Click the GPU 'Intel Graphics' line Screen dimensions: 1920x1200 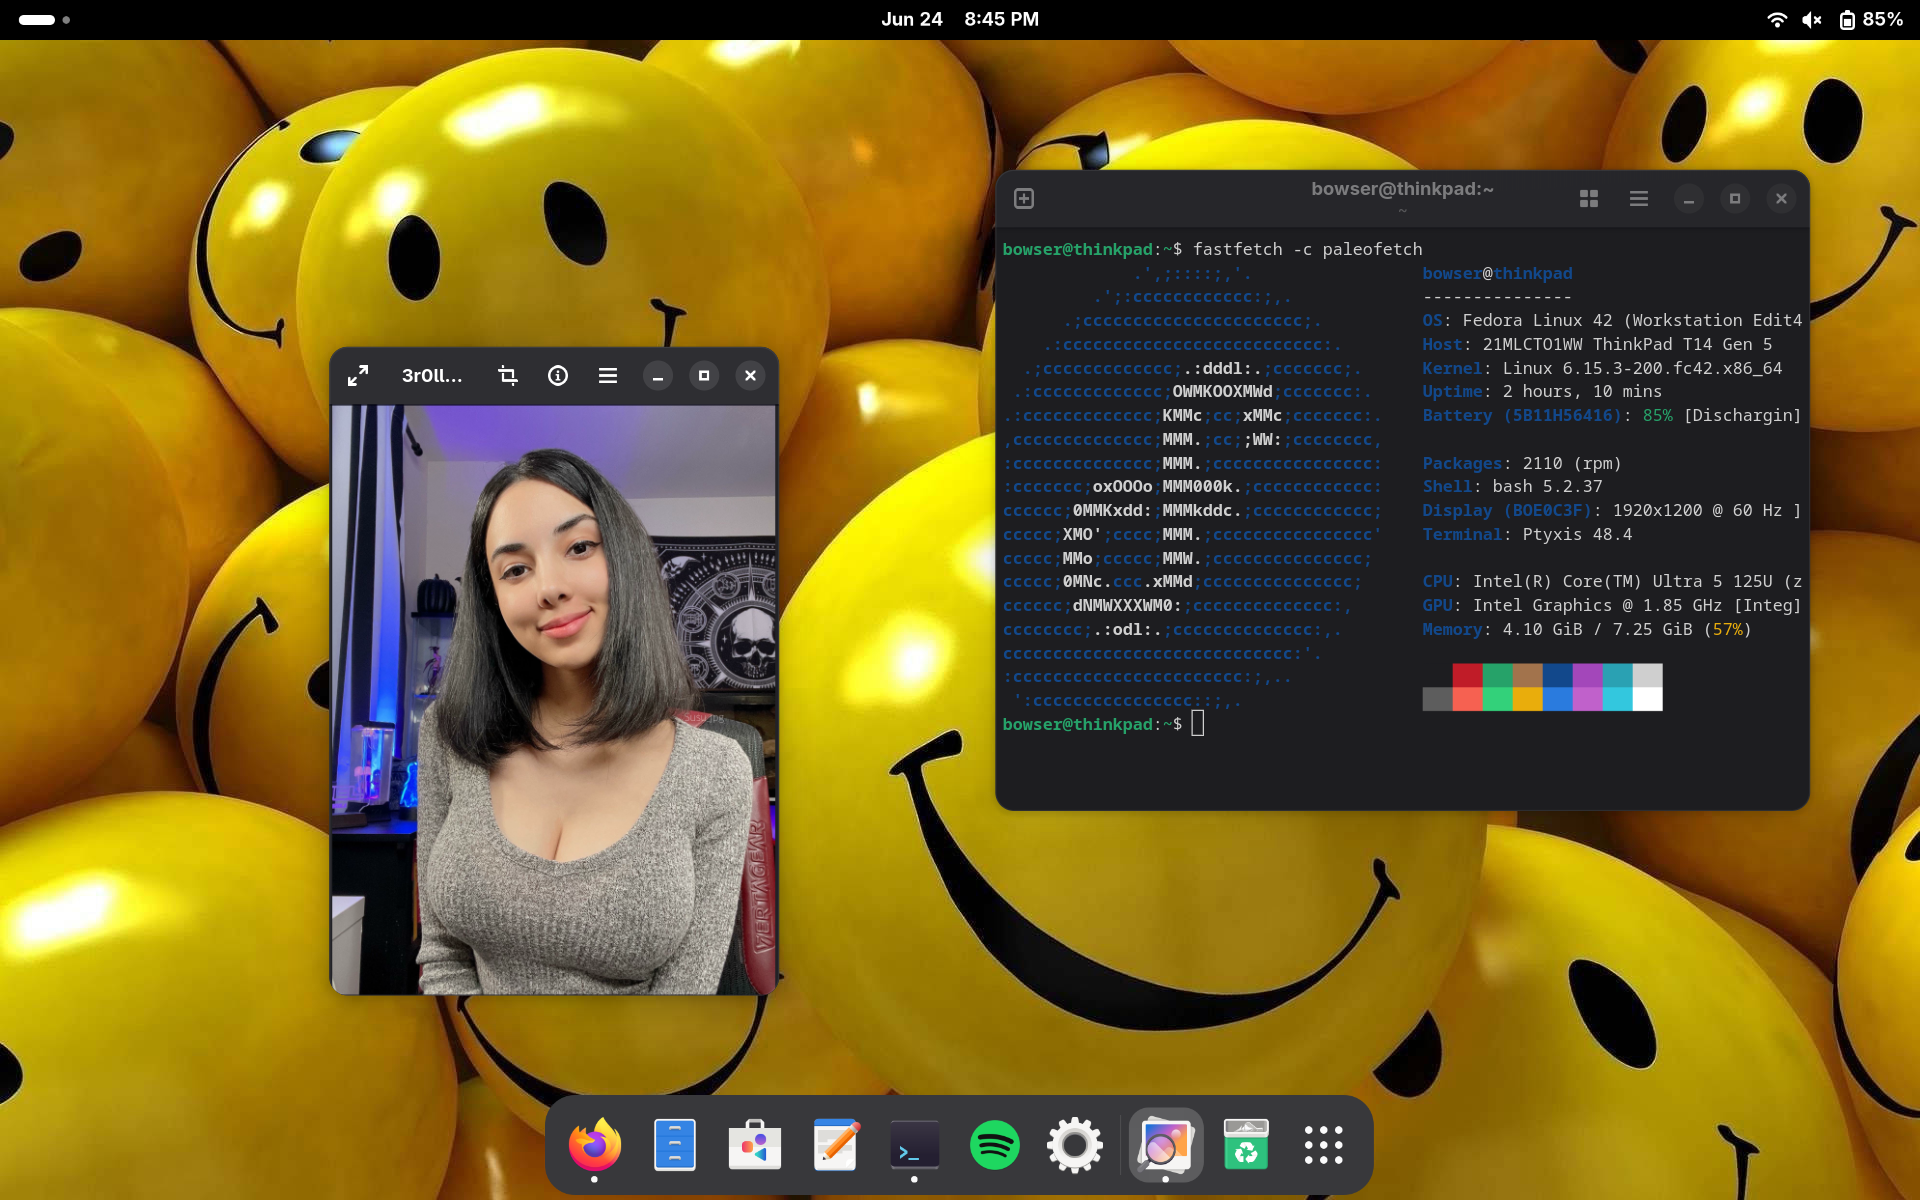[x=1612, y=605]
